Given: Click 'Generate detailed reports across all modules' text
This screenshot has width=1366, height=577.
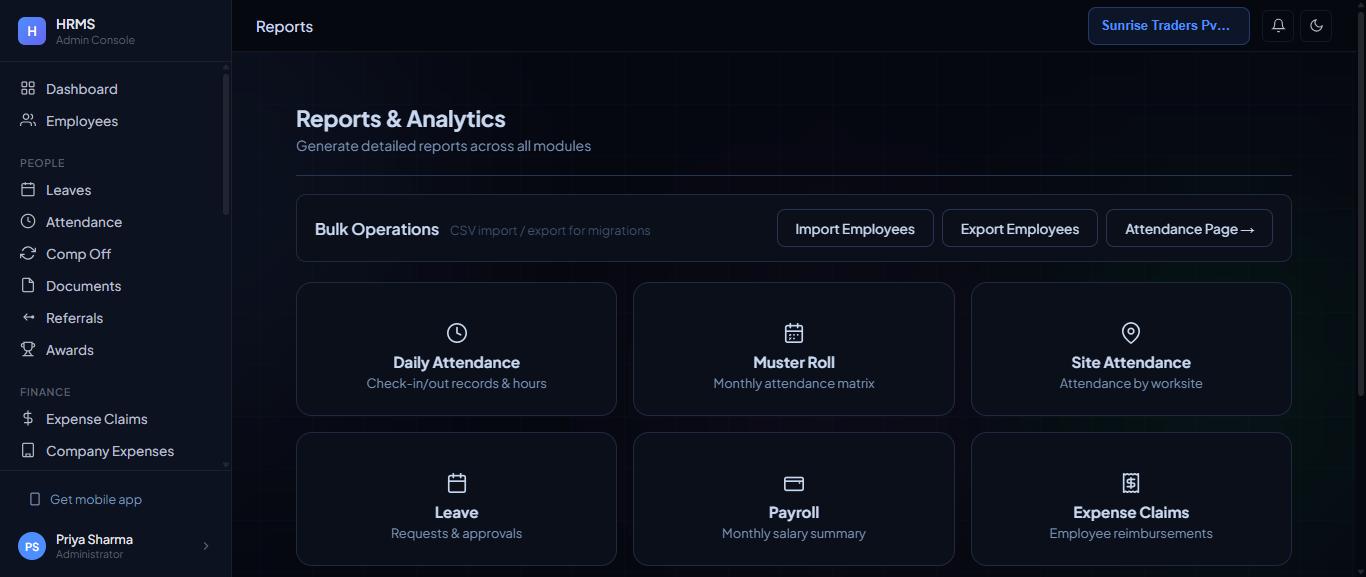Looking at the screenshot, I should pyautogui.click(x=443, y=146).
